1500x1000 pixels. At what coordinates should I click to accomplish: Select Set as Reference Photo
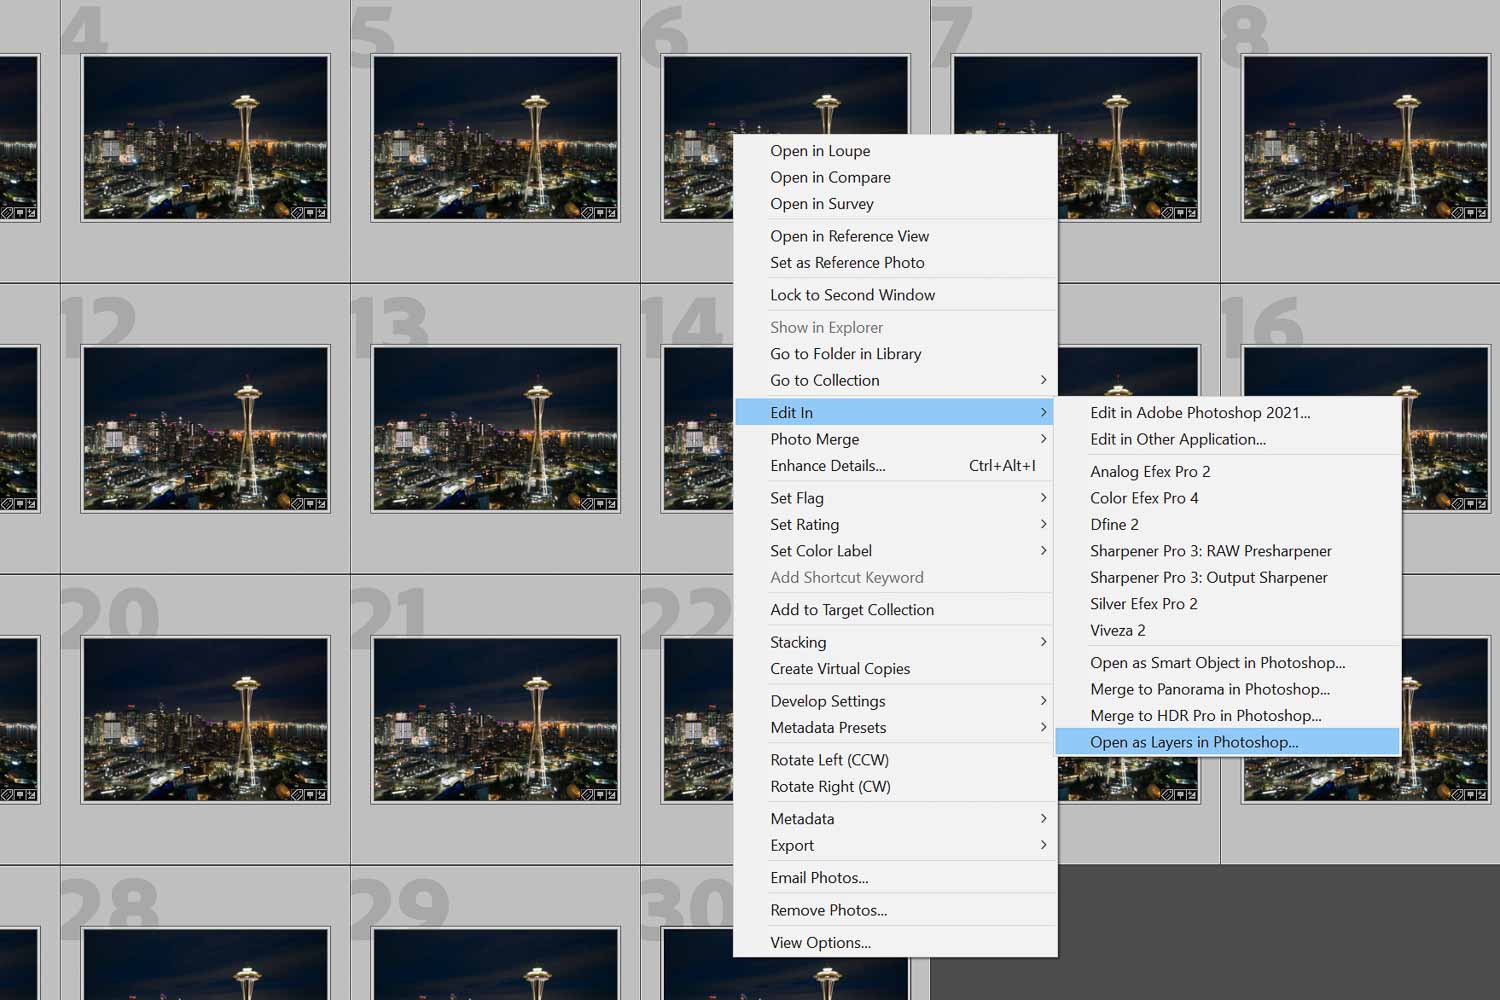click(x=895, y=263)
